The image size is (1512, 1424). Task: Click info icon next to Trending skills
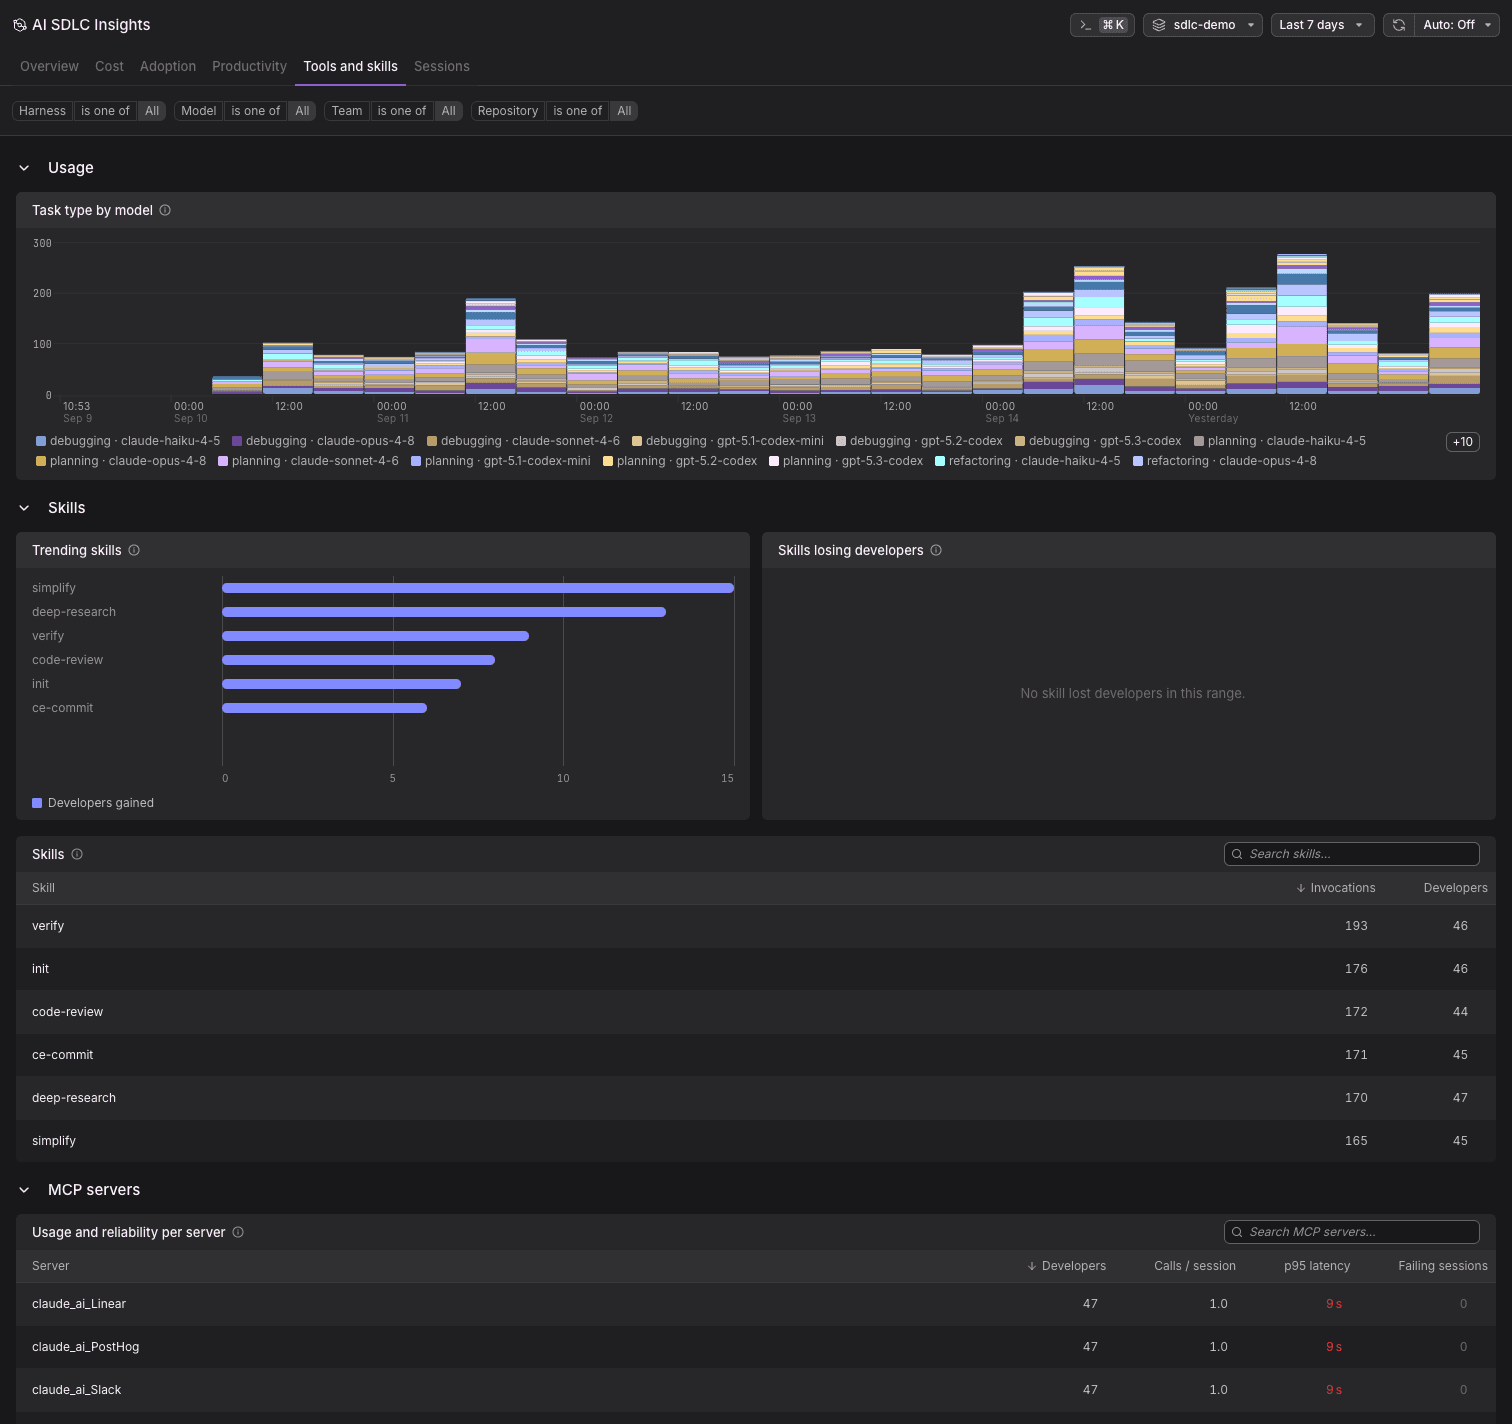point(134,550)
